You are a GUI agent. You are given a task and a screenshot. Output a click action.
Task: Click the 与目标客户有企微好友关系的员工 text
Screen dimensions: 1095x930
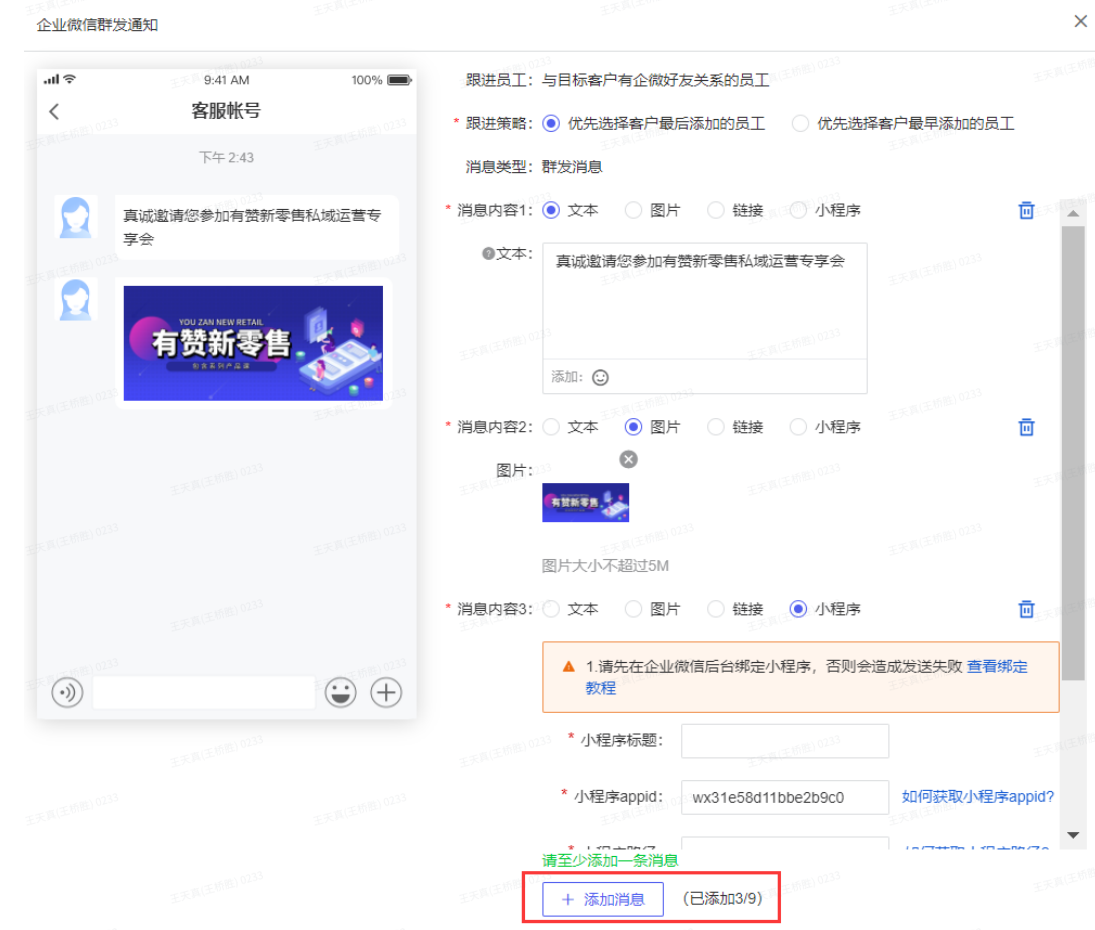[656, 80]
